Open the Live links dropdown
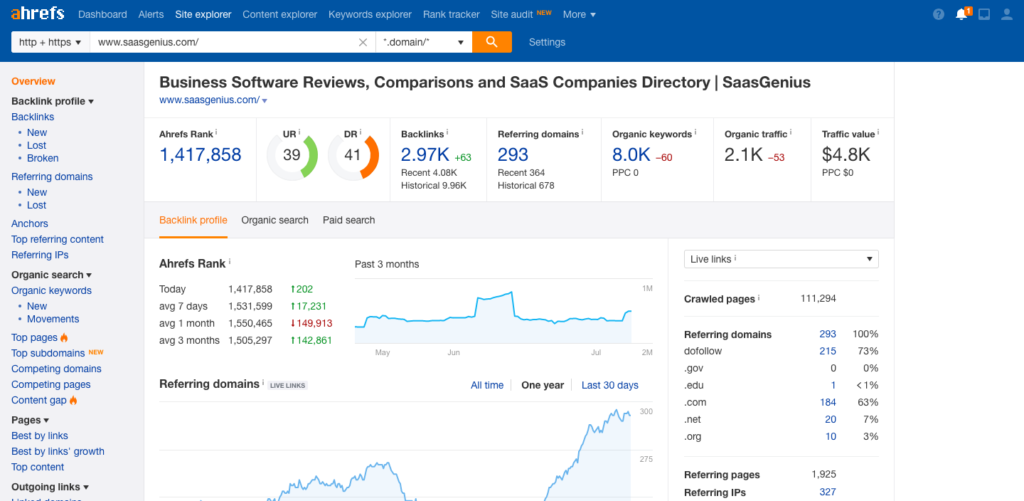Screen dimensions: 1024x501 (781, 259)
